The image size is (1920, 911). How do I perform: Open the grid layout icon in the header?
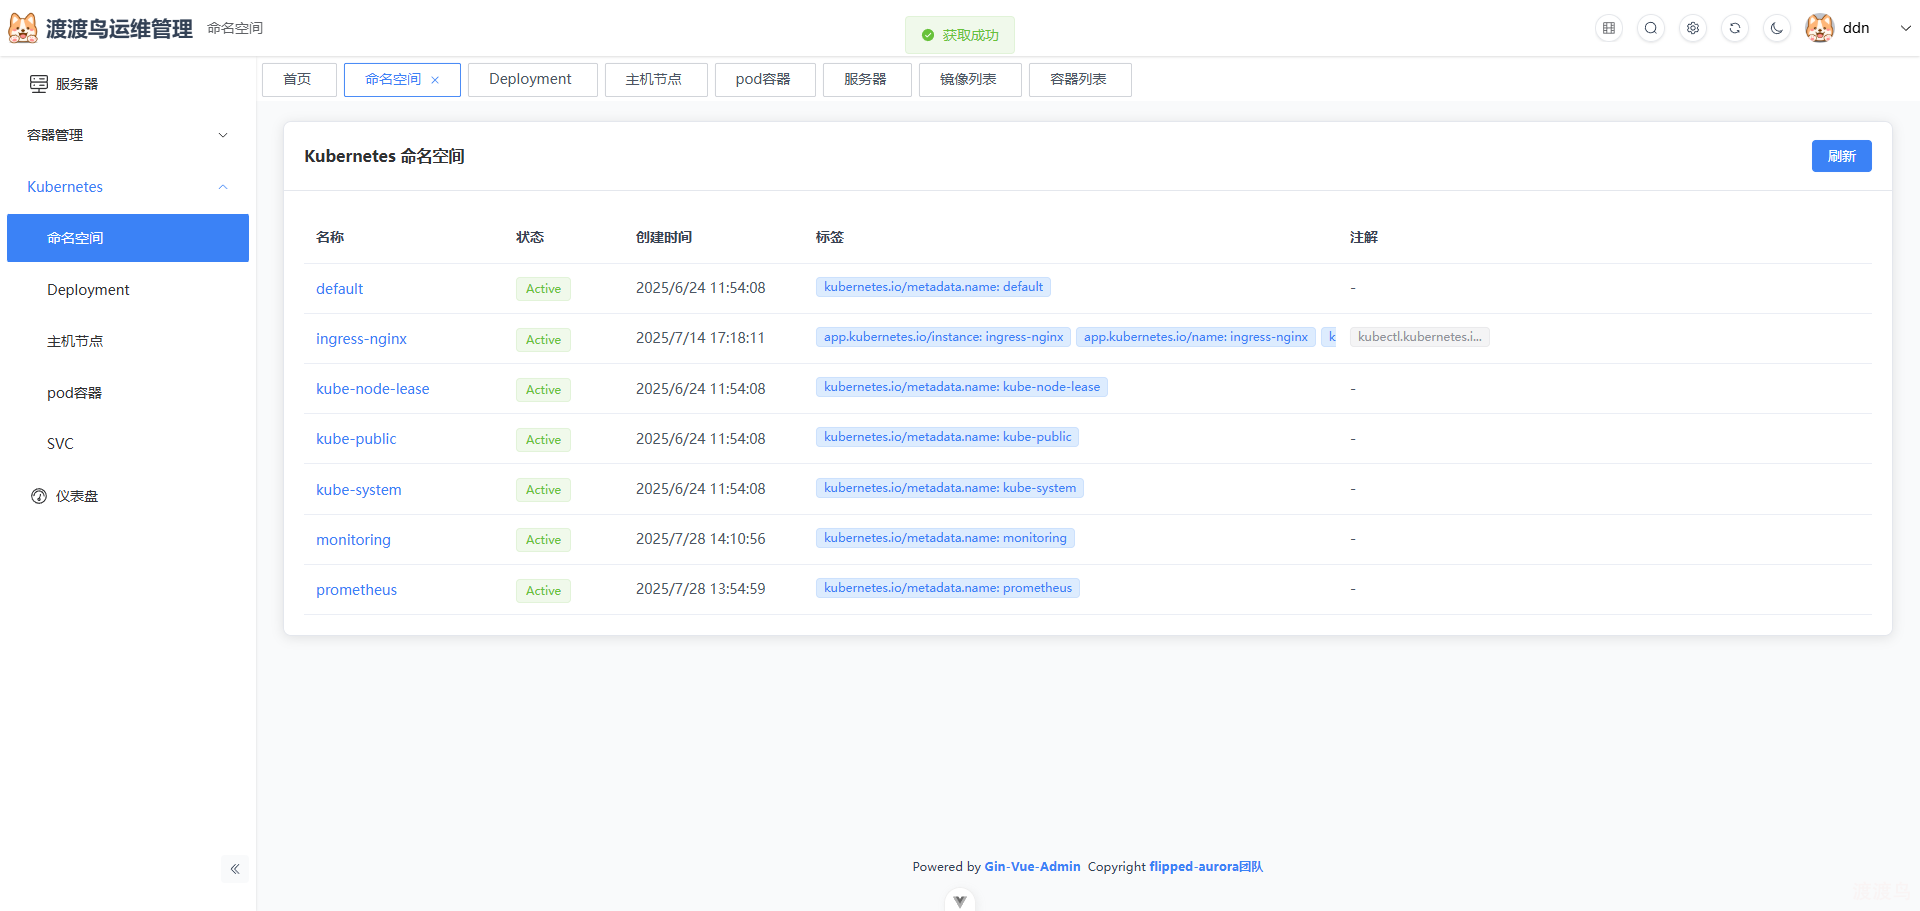(1608, 28)
